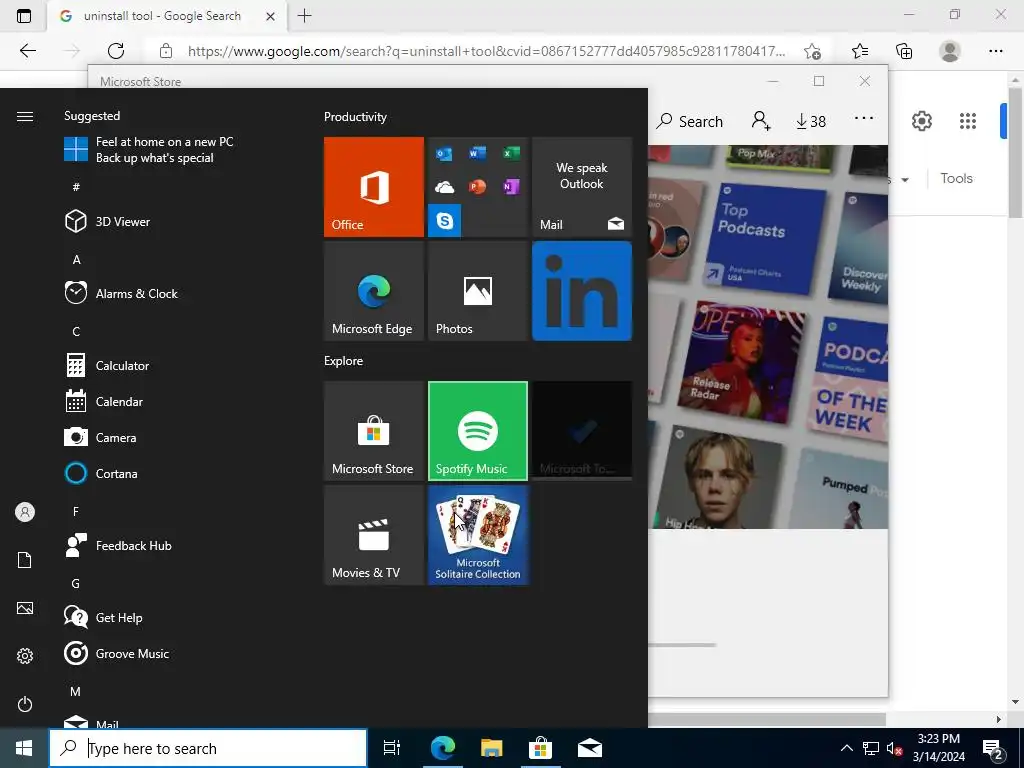
Task: Open Microsoft Store account sign-in icon
Action: click(761, 121)
